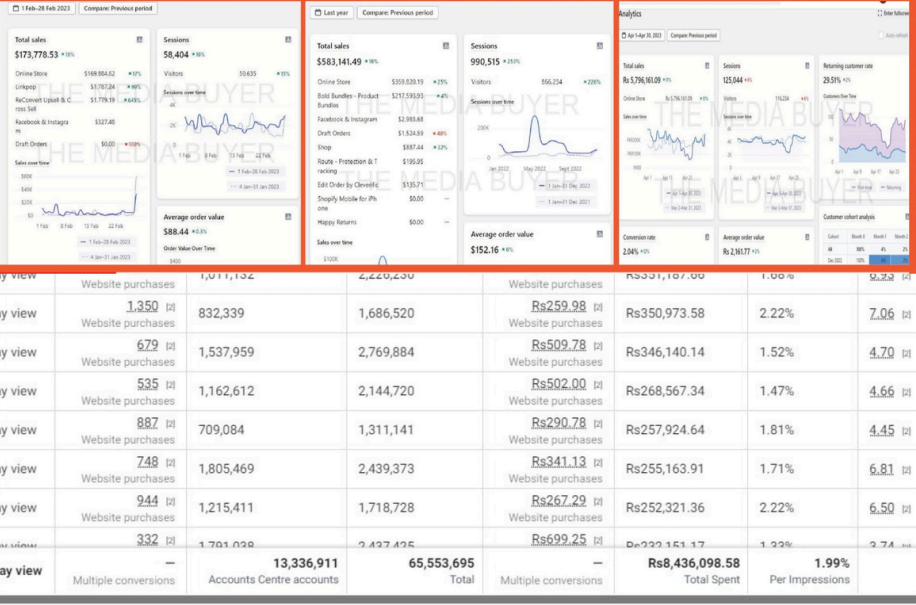Click report icon beside $88.44 Average order value
This screenshot has height=605, width=916.
[x=289, y=215]
